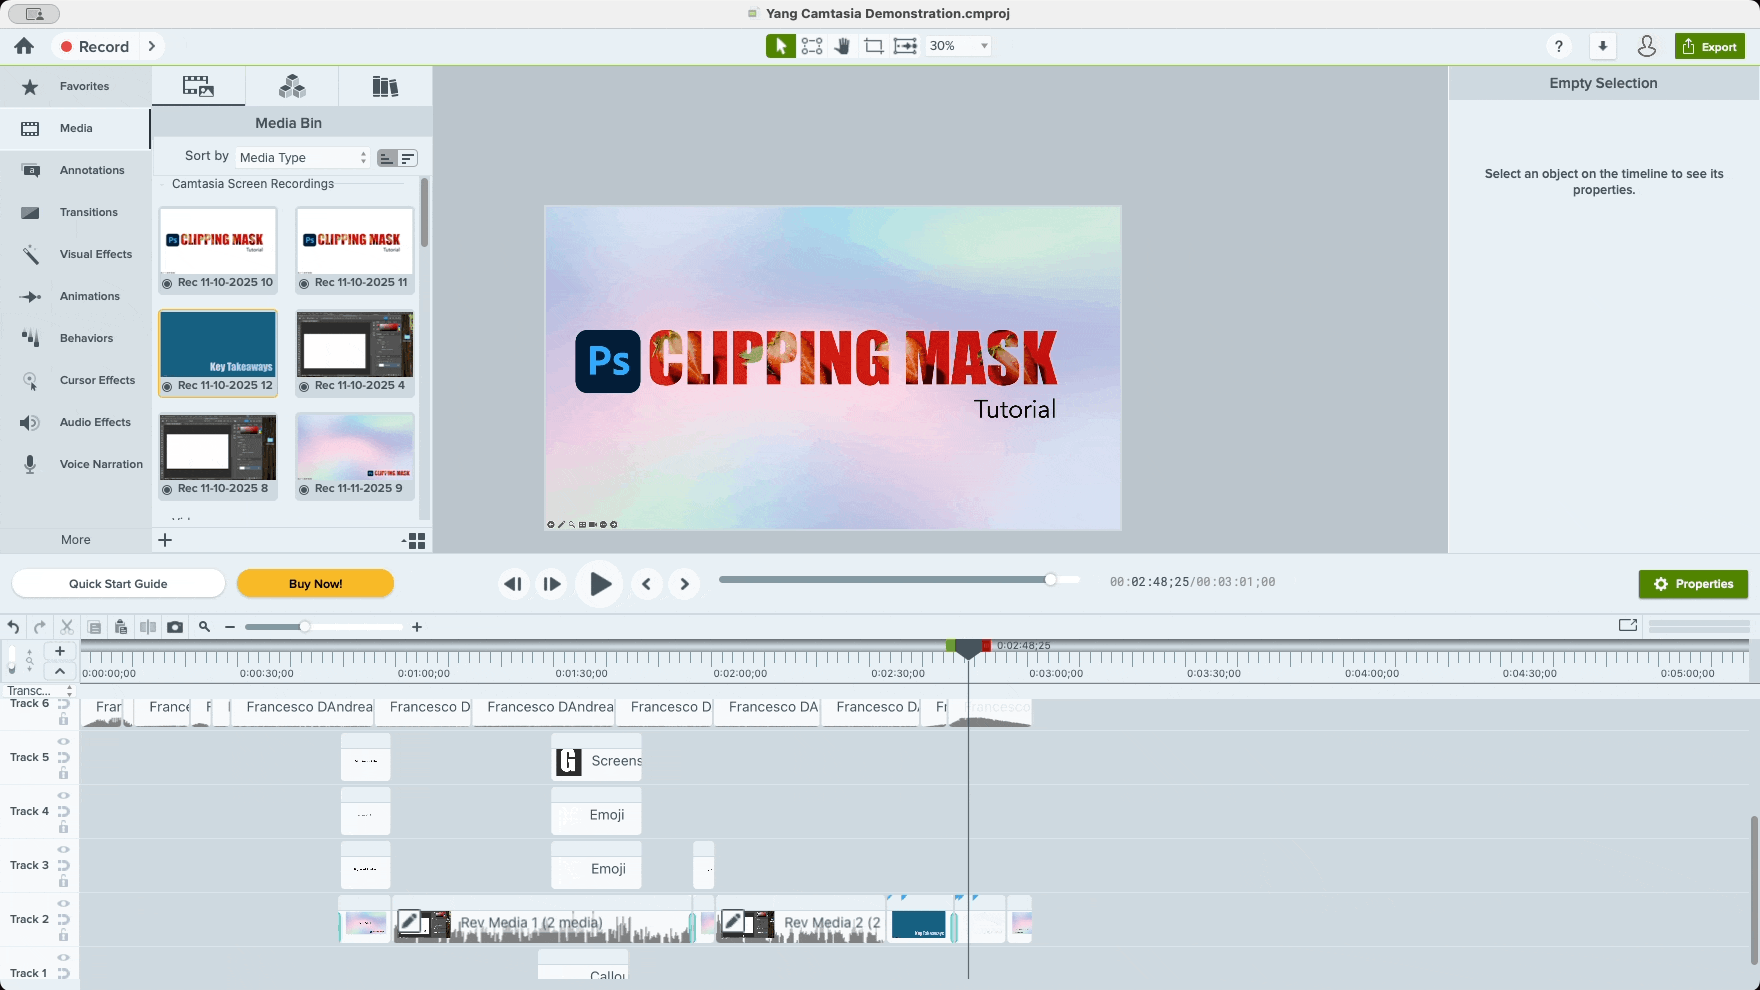Cut selection with the scissors icon
Image resolution: width=1760 pixels, height=990 pixels.
tap(67, 627)
